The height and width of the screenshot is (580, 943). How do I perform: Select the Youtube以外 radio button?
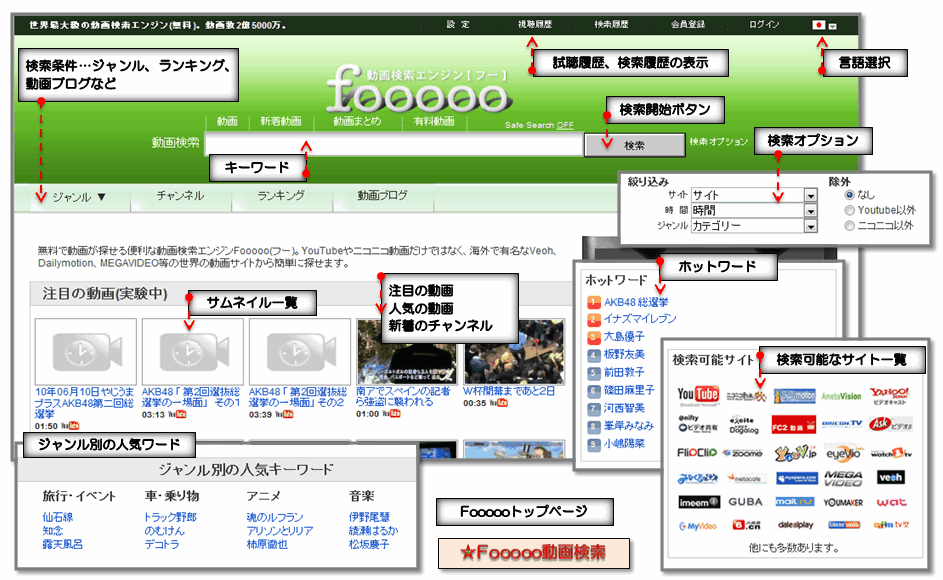[x=849, y=210]
